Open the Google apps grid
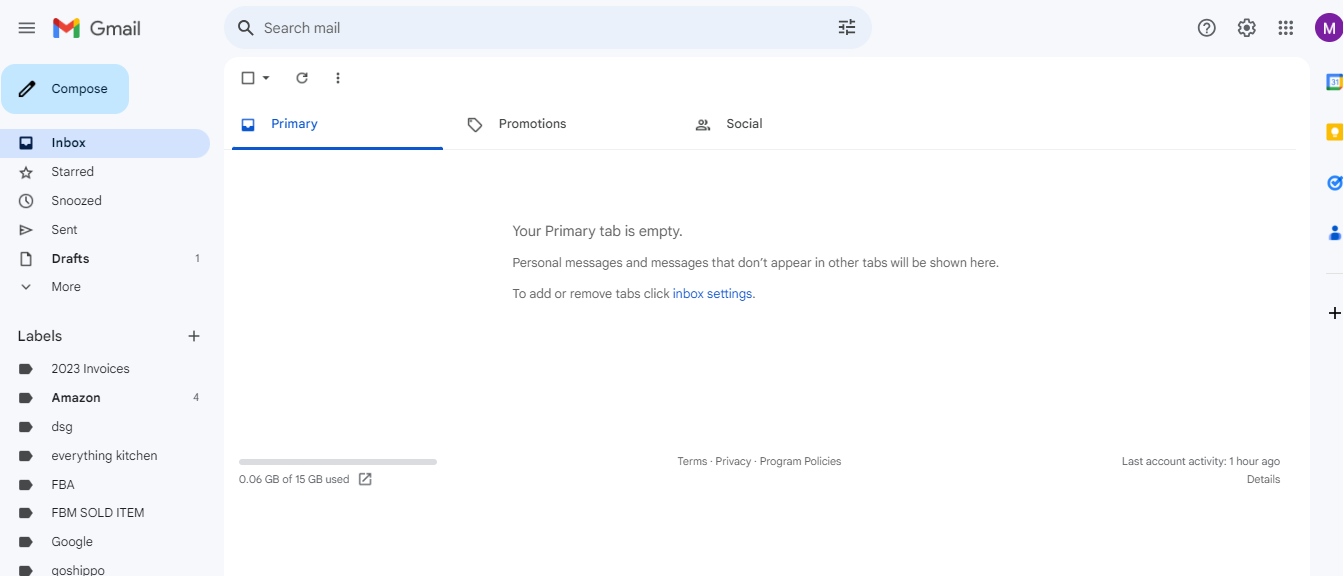 1286,28
